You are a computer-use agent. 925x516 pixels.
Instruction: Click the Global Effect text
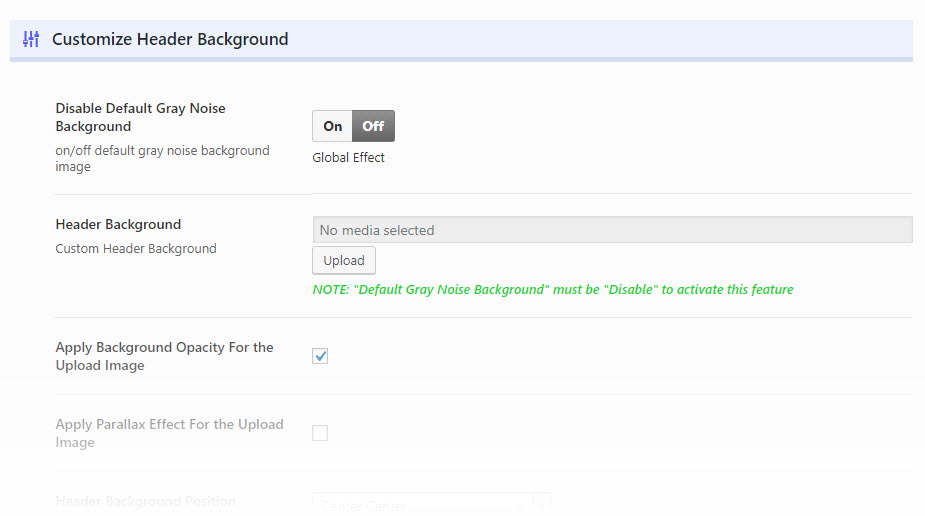point(348,157)
